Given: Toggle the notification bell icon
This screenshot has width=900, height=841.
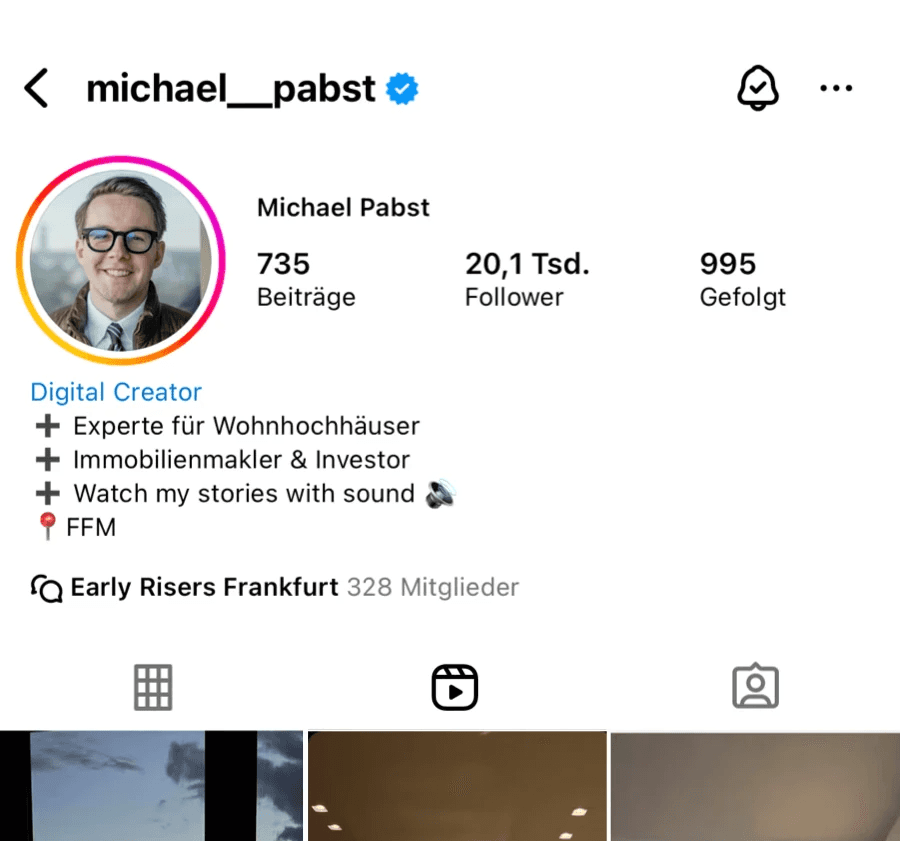Looking at the screenshot, I should pos(758,88).
